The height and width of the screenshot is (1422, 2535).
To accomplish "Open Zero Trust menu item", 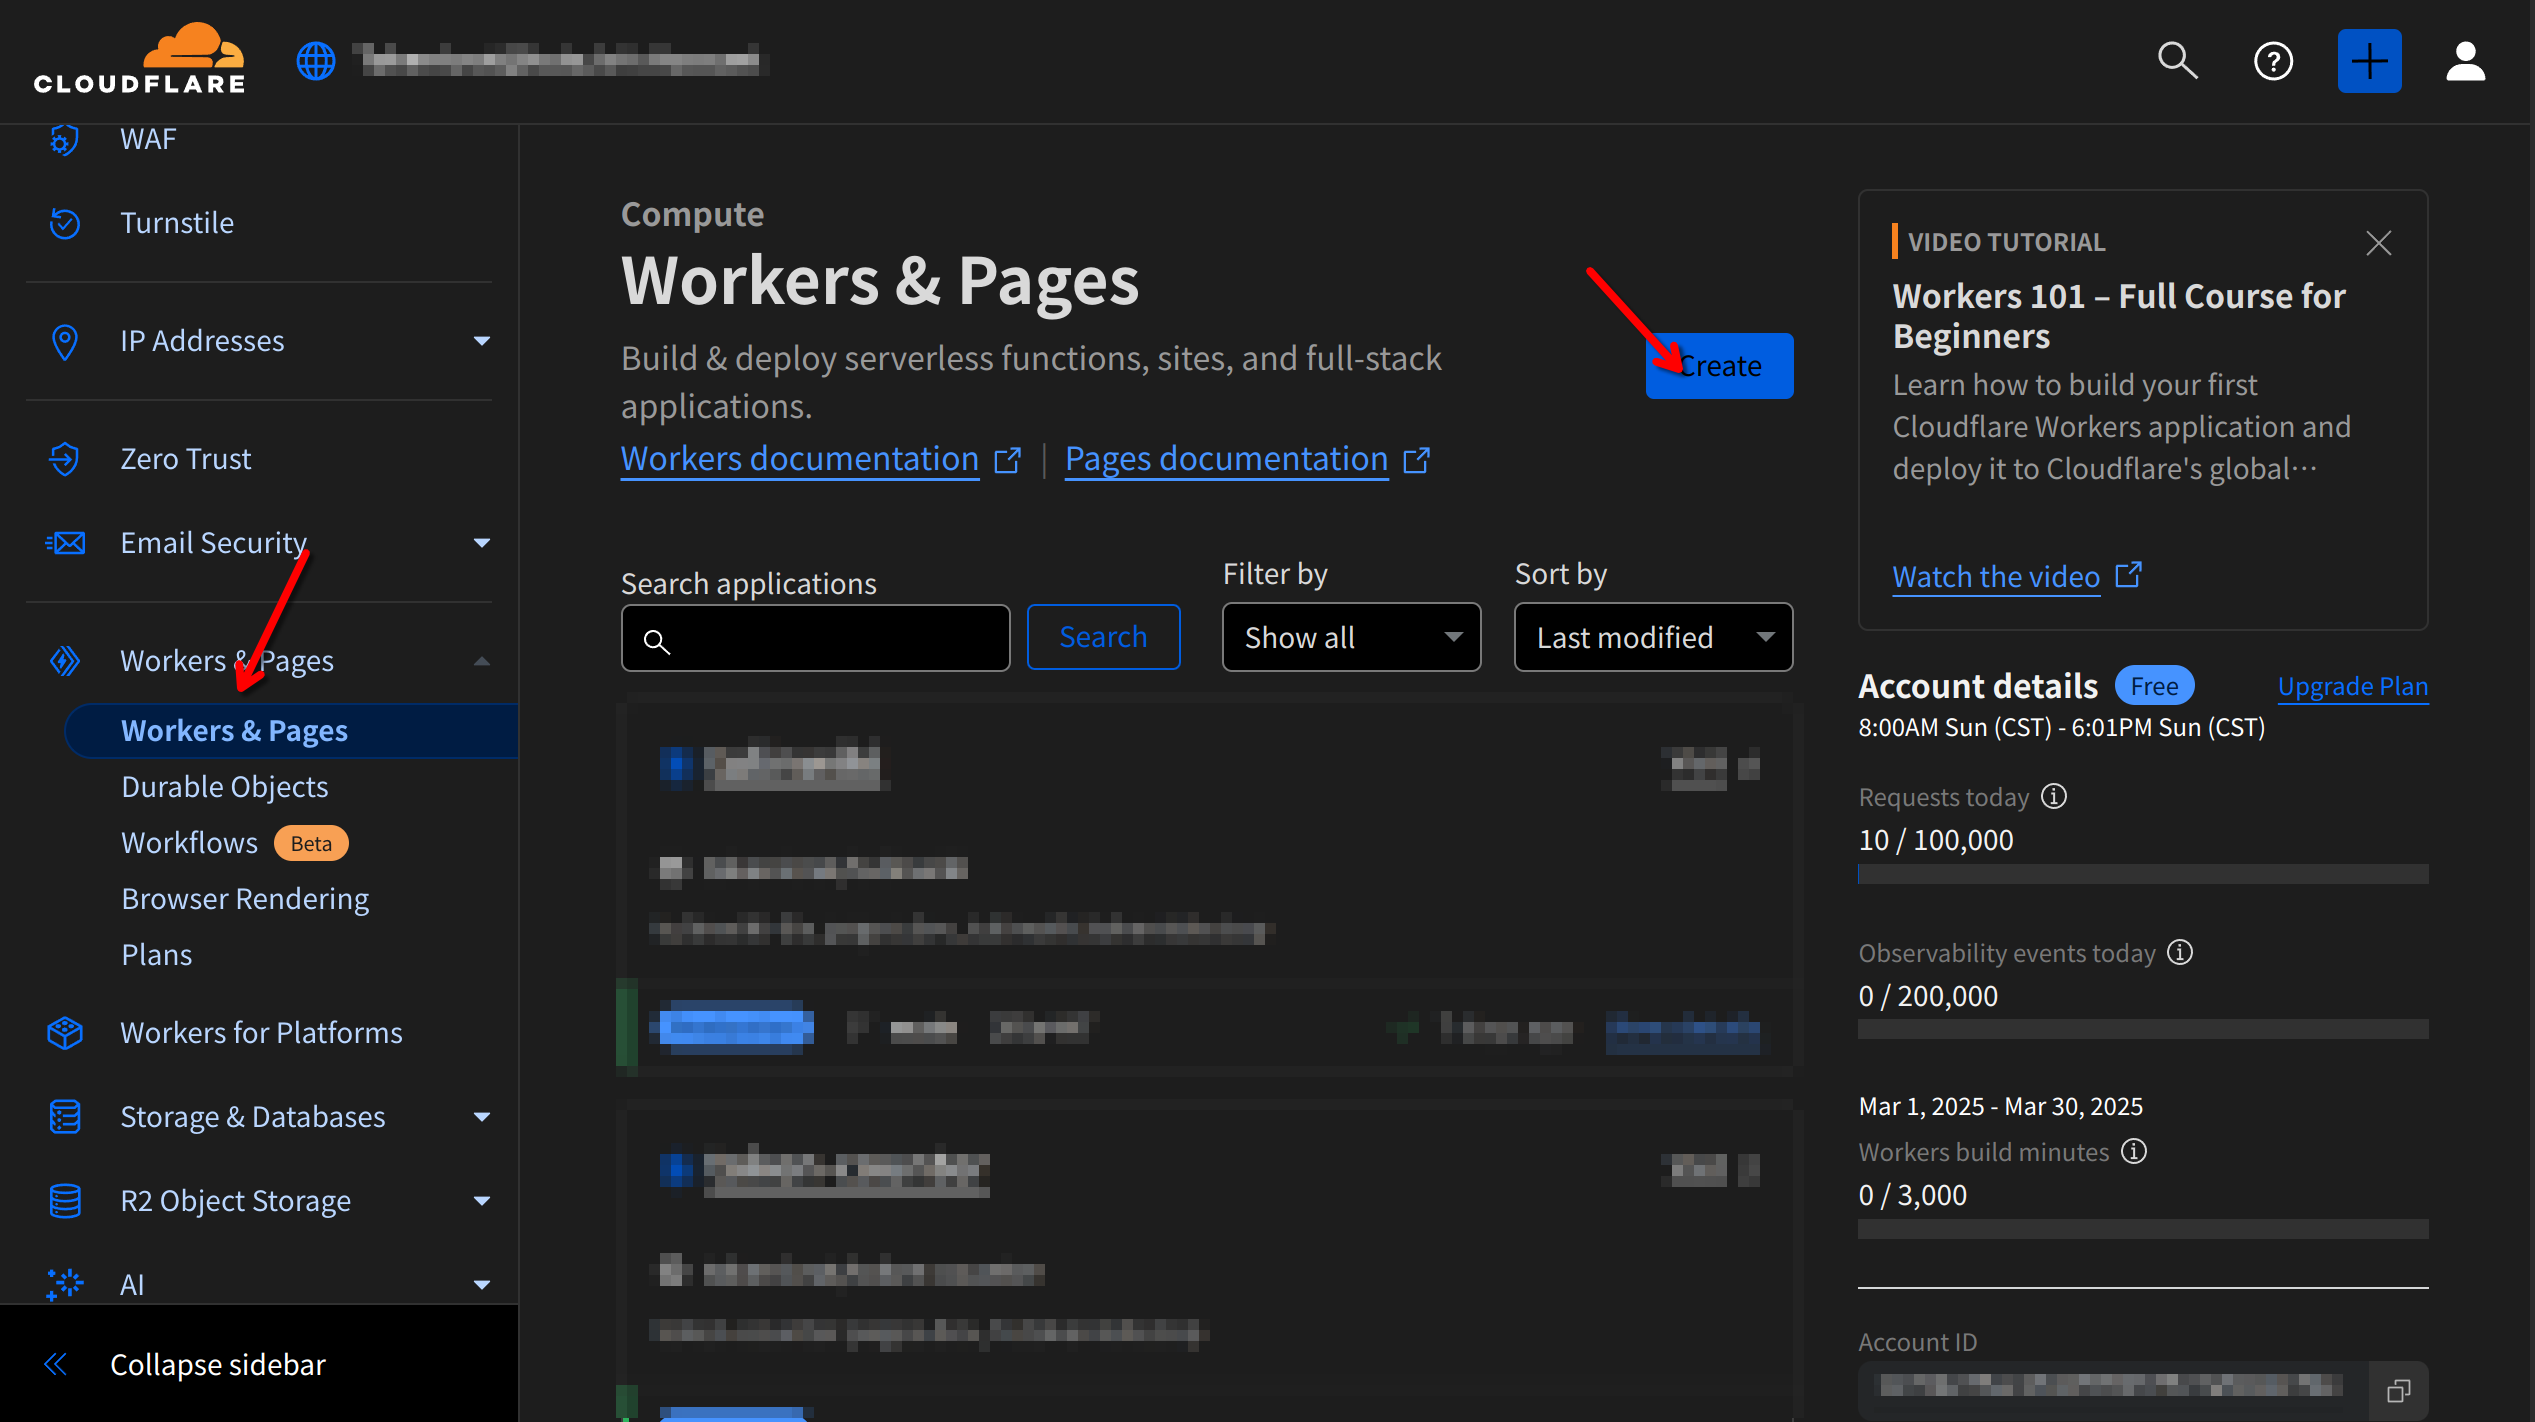I will pos(185,459).
